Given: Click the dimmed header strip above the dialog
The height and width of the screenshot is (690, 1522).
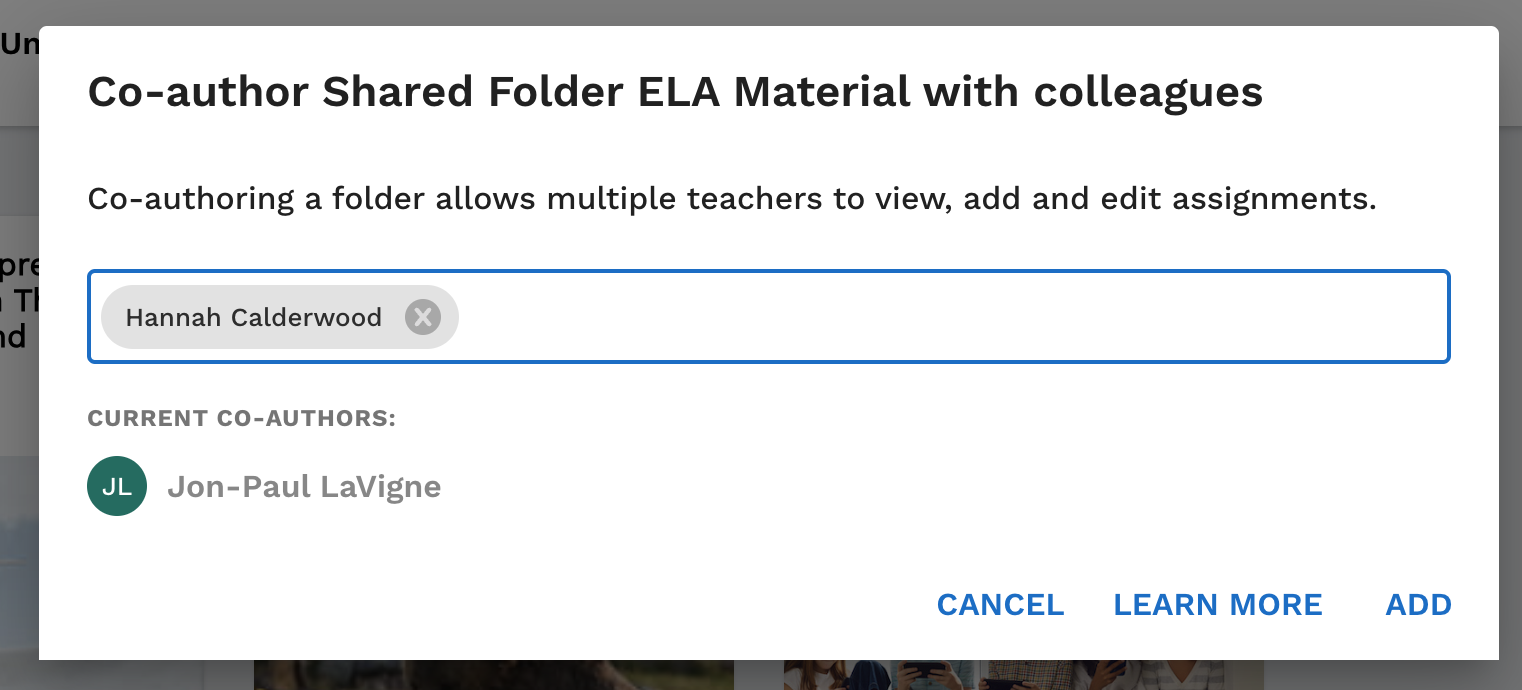Looking at the screenshot, I should coord(760,12).
